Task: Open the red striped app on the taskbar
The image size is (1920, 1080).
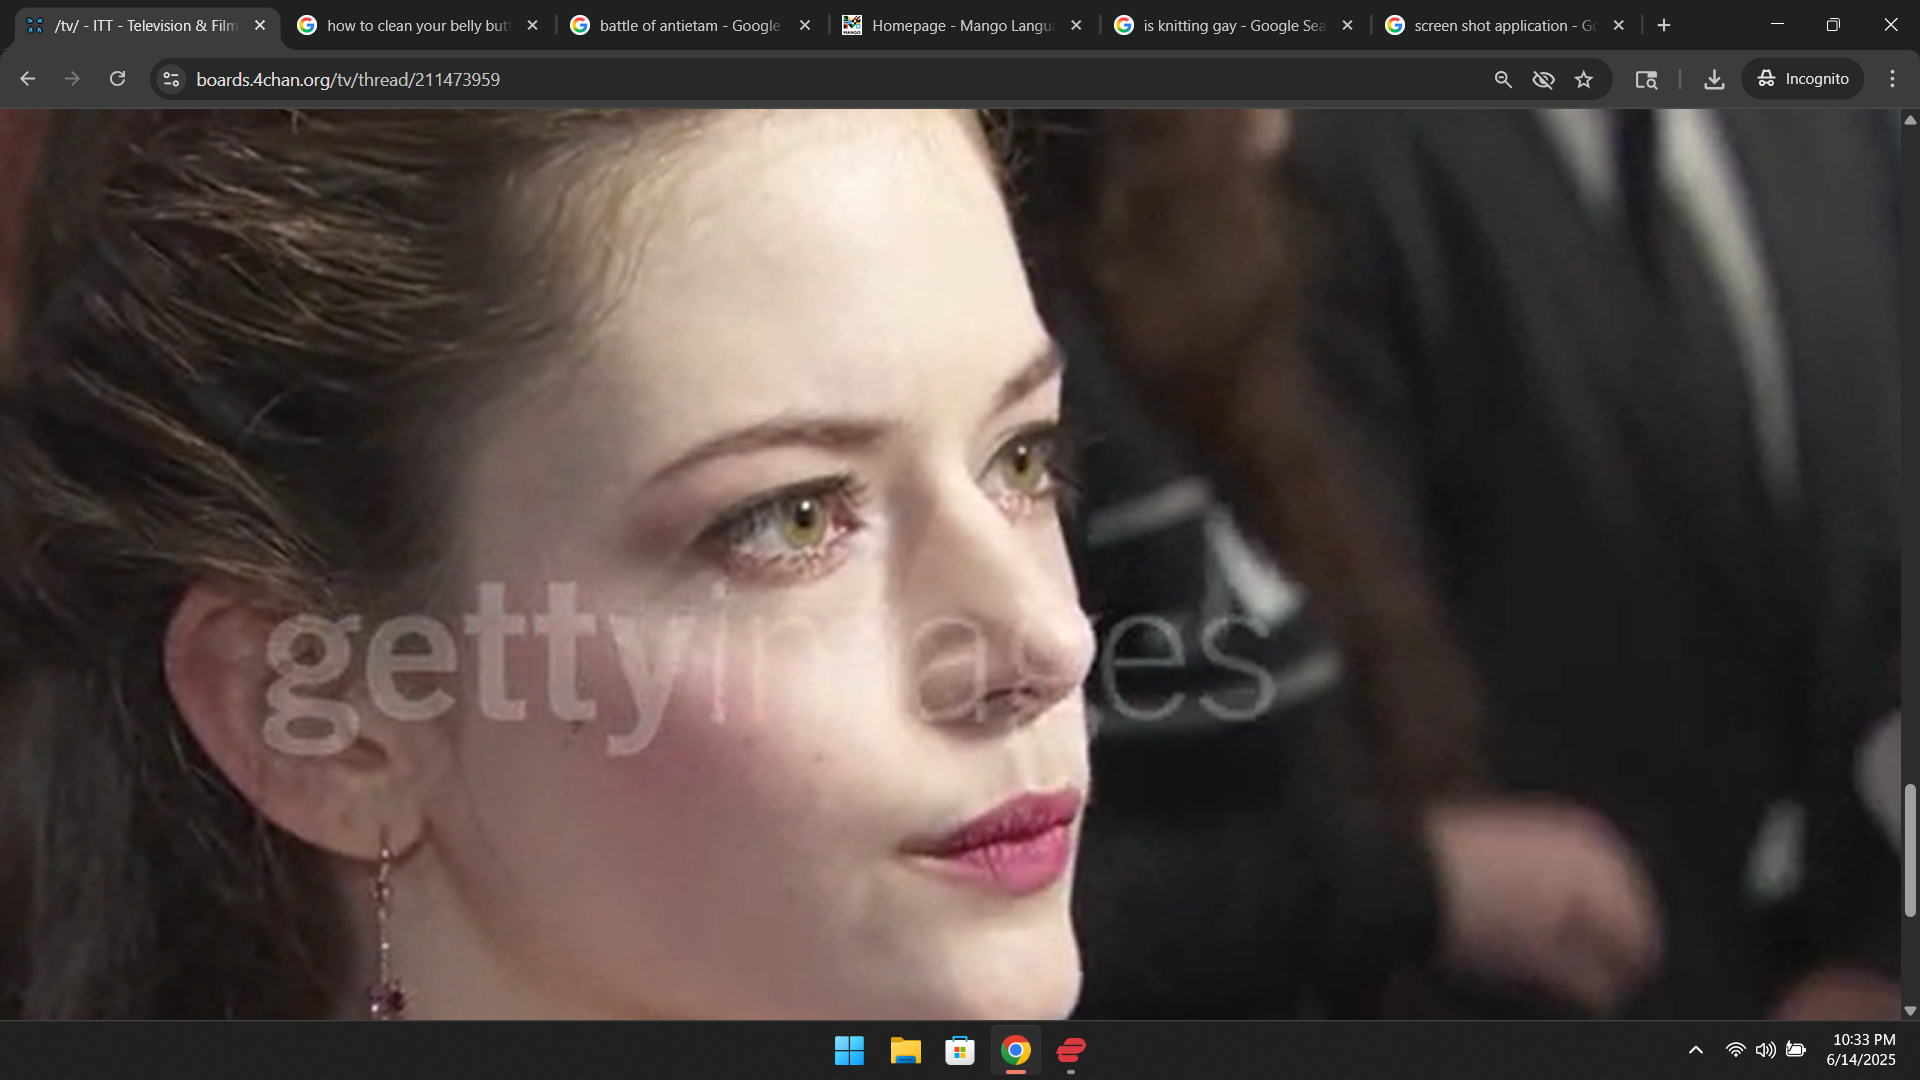Action: click(1071, 1051)
